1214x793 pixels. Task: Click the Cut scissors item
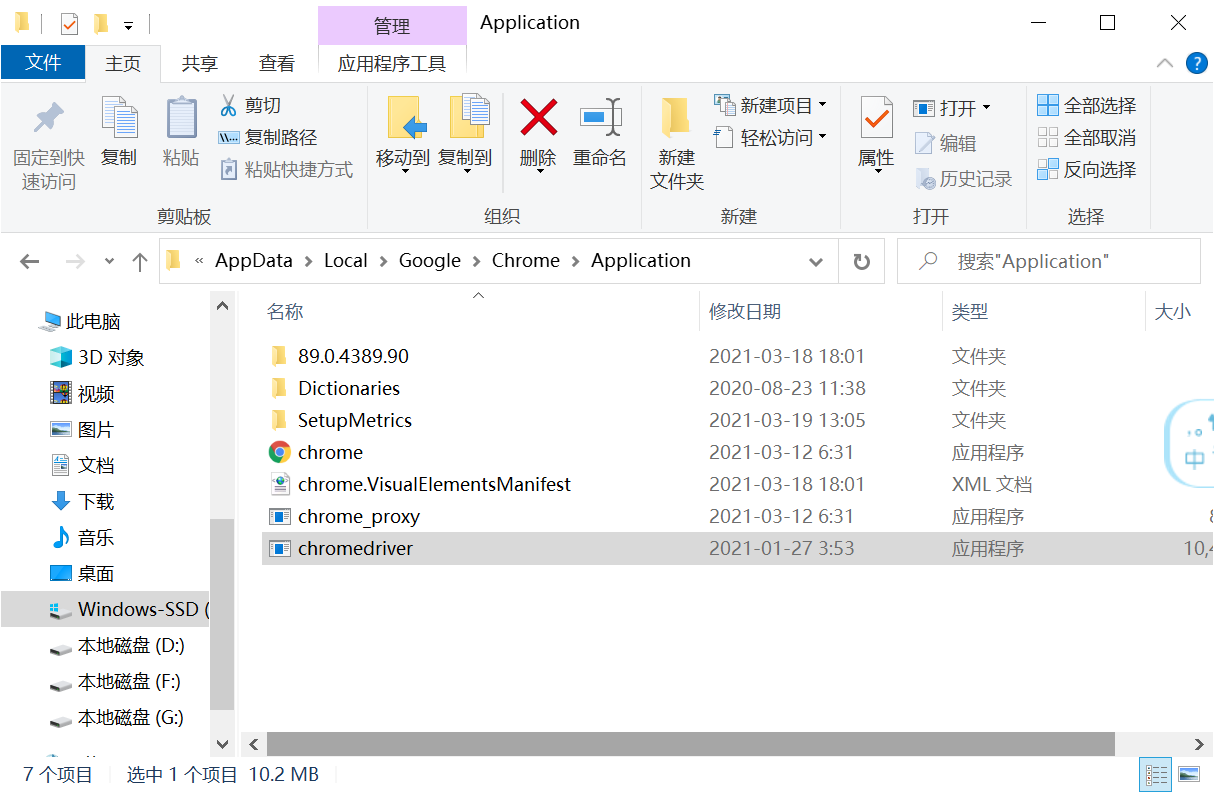(x=250, y=105)
